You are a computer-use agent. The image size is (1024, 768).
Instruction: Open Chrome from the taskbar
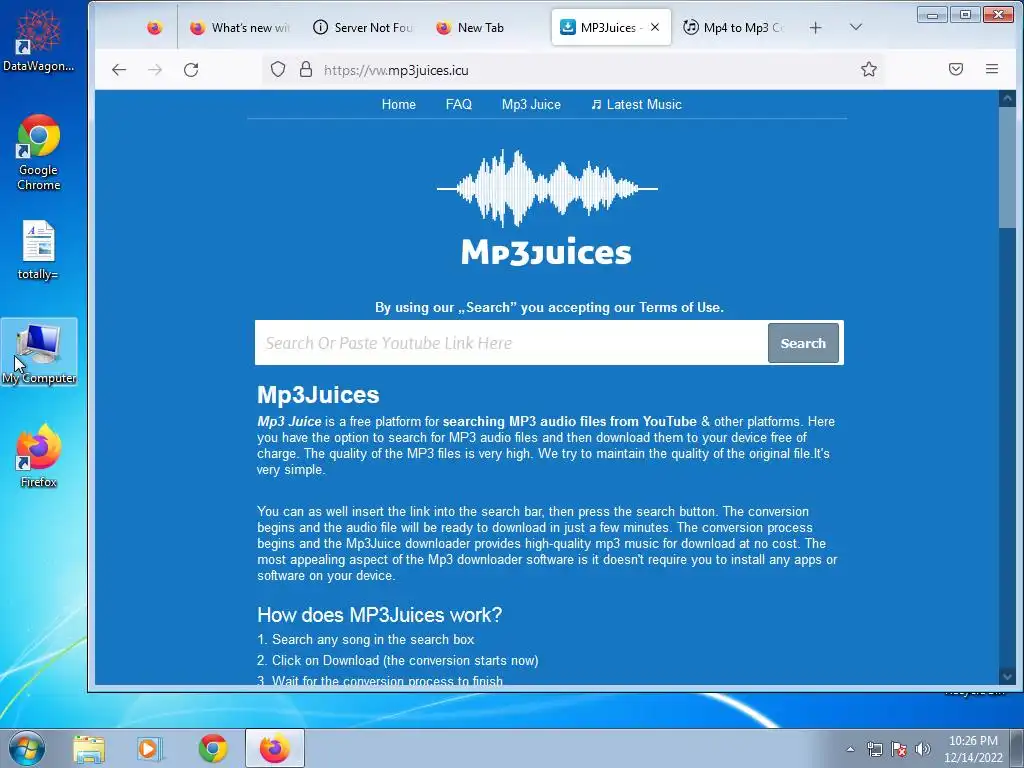(213, 749)
